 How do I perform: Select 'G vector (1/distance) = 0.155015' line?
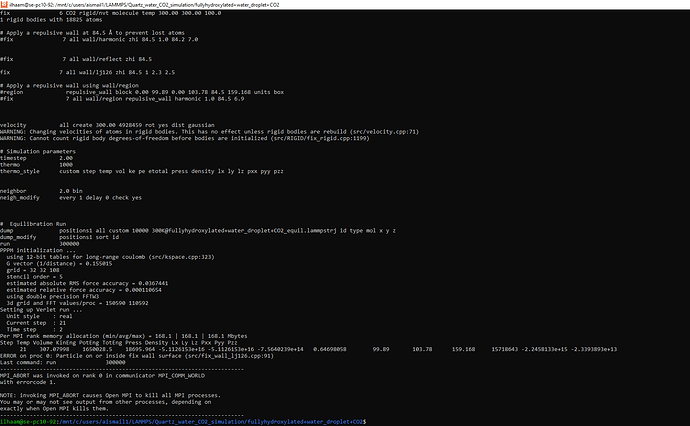point(59,264)
